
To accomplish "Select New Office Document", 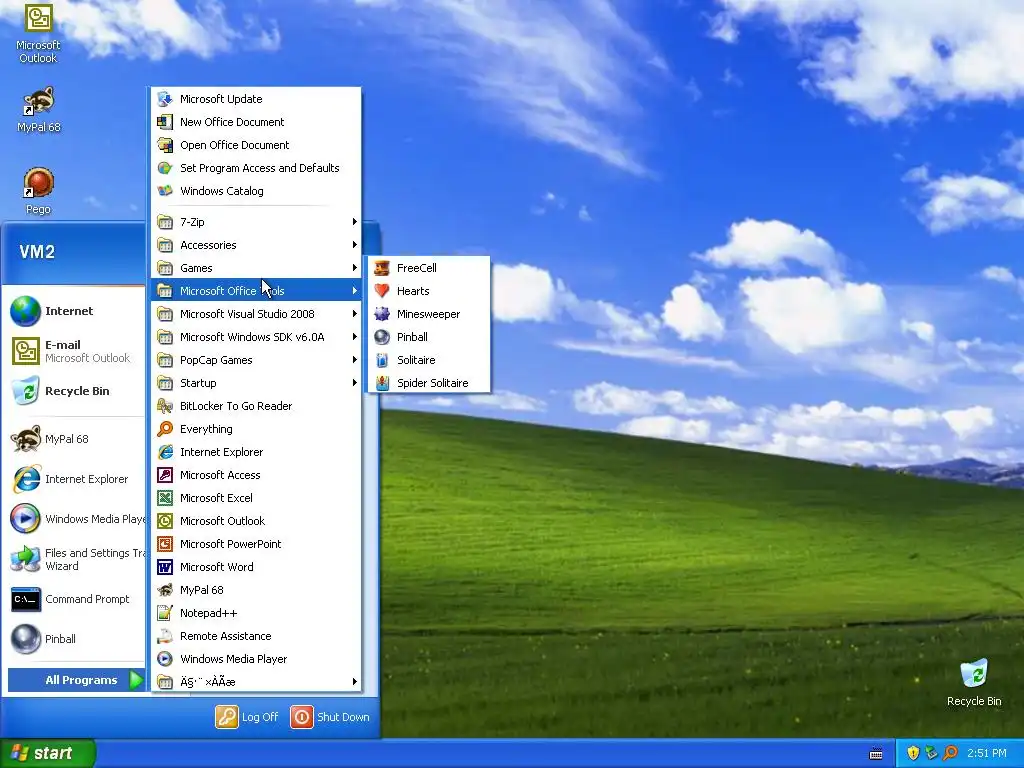I will click(256, 122).
